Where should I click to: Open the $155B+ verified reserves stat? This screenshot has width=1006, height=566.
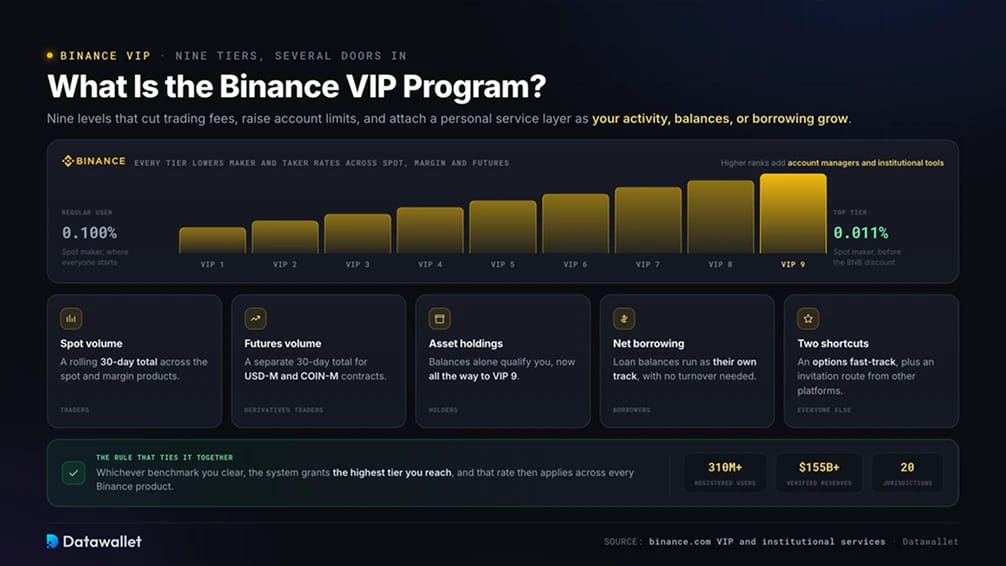click(819, 473)
